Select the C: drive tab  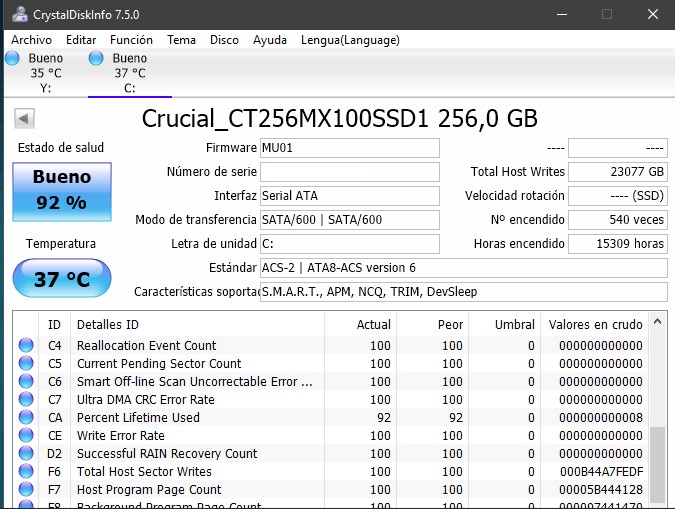[x=130, y=73]
